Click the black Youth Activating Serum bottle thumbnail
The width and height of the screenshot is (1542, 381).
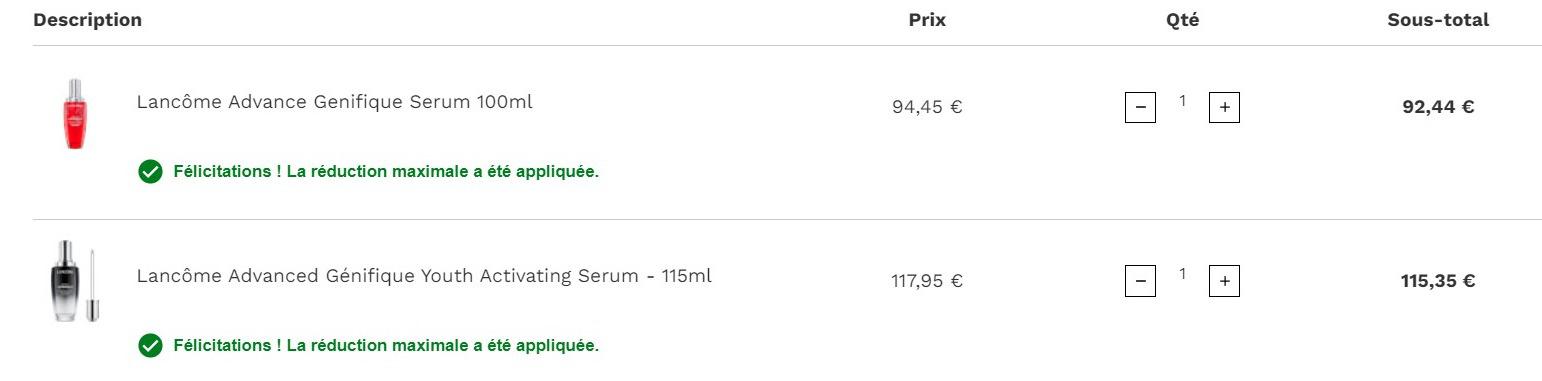pyautogui.click(x=74, y=281)
